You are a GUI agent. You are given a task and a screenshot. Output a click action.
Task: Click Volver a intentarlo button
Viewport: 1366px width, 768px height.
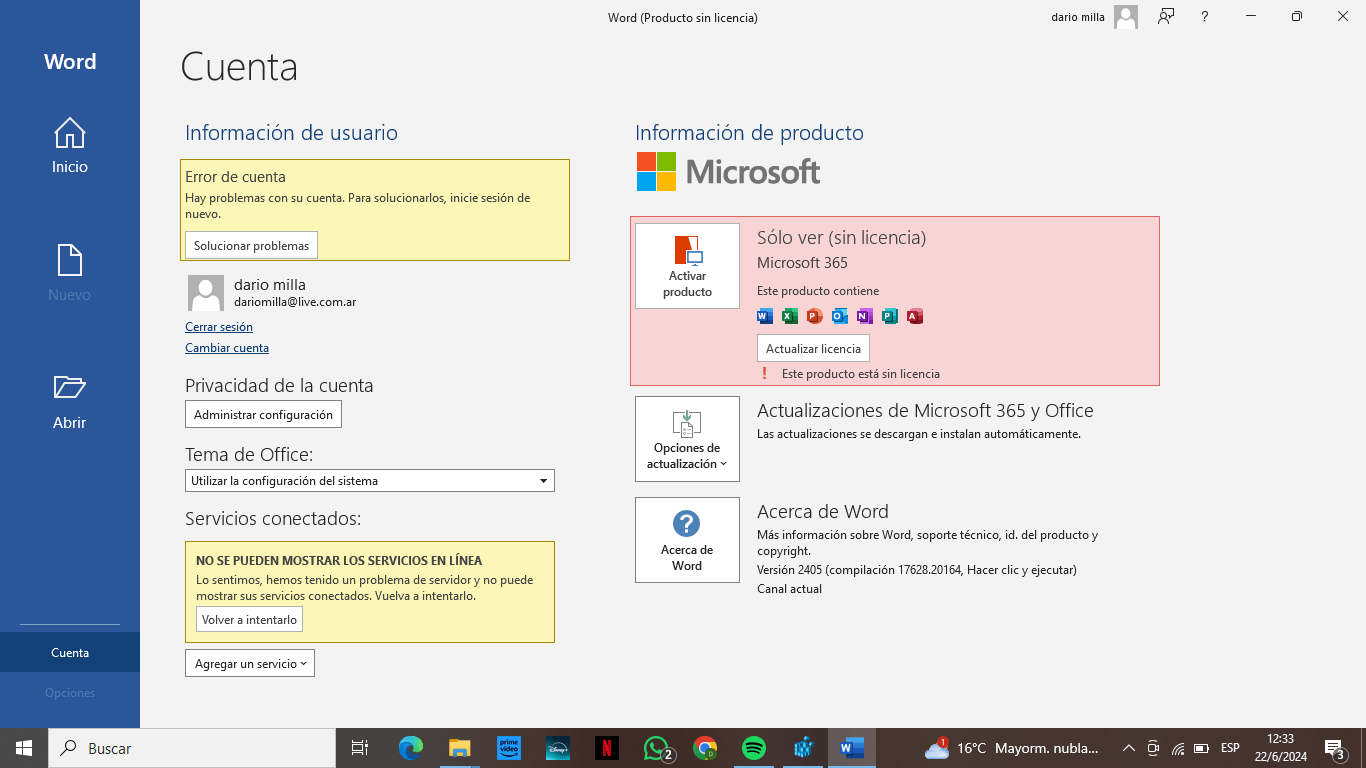[249, 619]
